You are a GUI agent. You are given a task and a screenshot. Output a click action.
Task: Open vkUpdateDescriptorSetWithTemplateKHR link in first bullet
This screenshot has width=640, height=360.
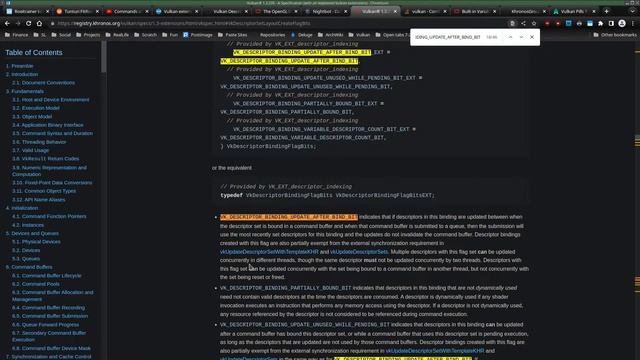pos(269,252)
